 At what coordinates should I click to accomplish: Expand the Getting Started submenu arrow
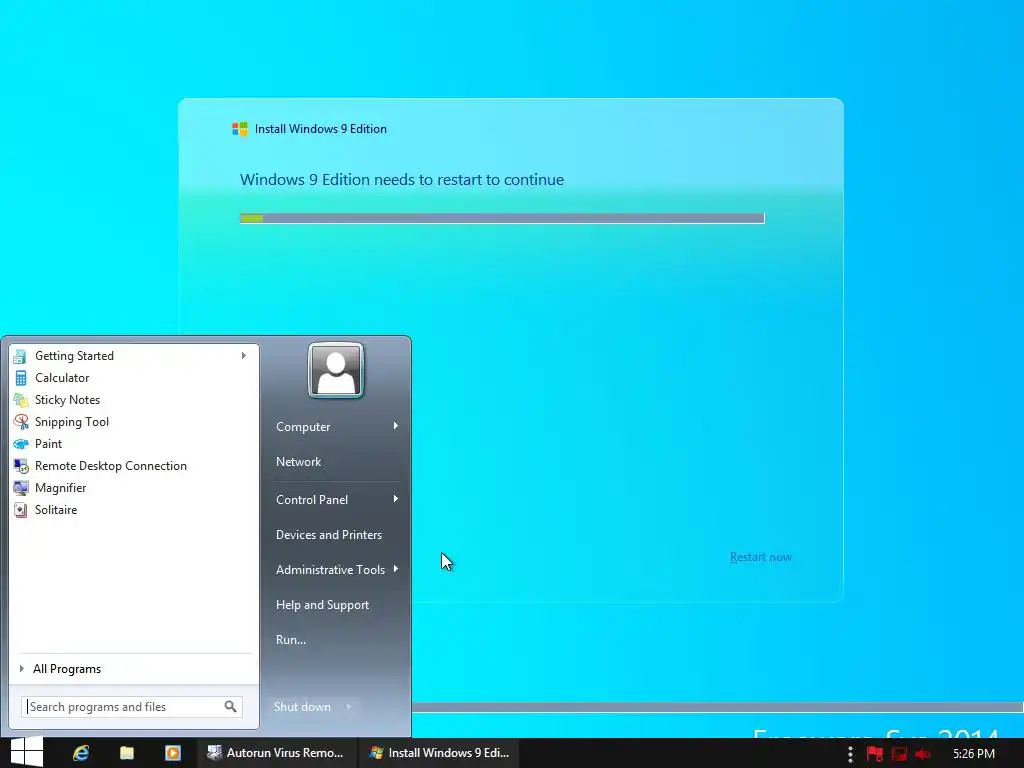244,355
